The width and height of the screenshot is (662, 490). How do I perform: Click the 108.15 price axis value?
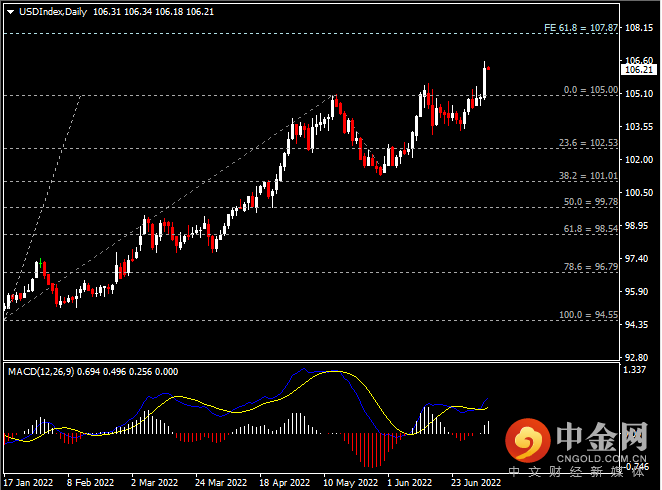click(639, 28)
